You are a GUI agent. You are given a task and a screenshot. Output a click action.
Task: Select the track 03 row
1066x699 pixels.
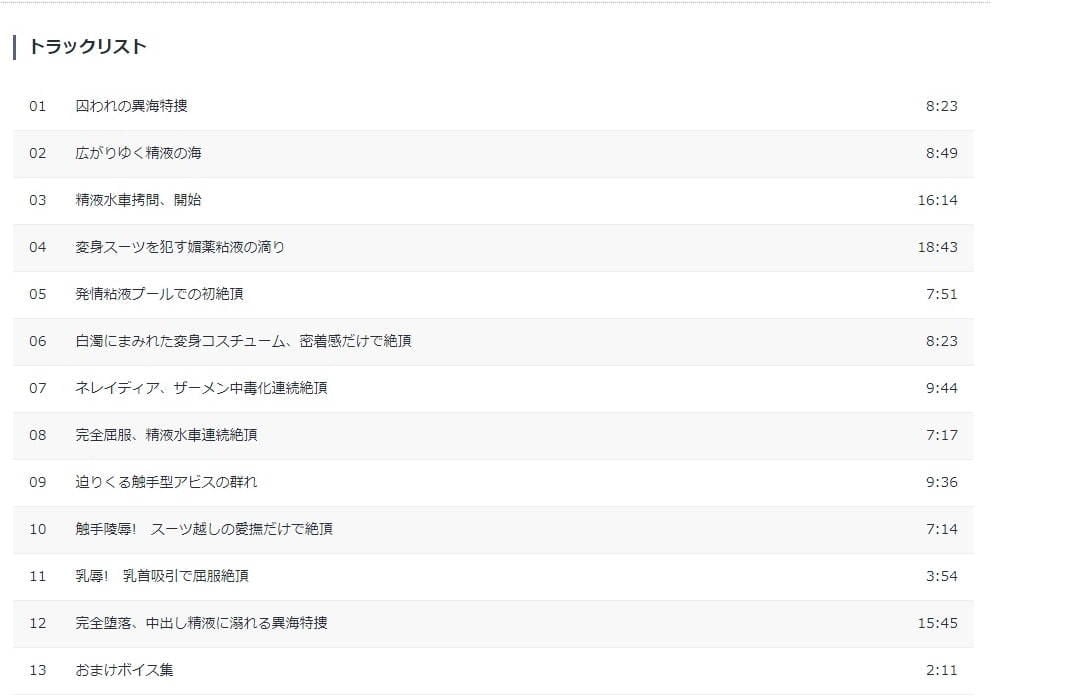(x=138, y=200)
